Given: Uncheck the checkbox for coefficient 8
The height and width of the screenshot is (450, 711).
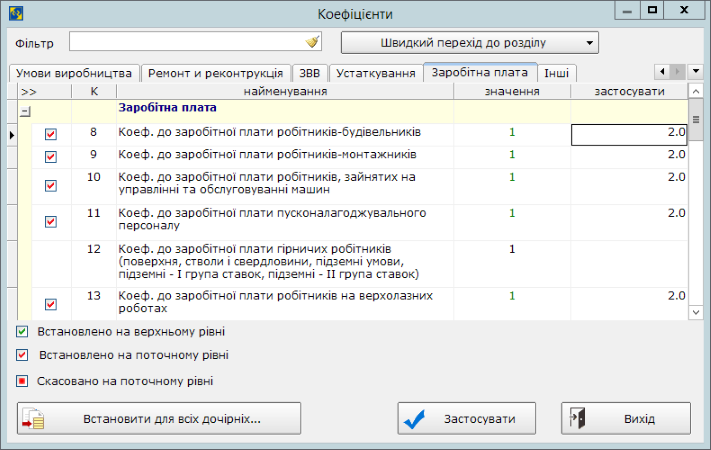Looking at the screenshot, I should tap(51, 134).
